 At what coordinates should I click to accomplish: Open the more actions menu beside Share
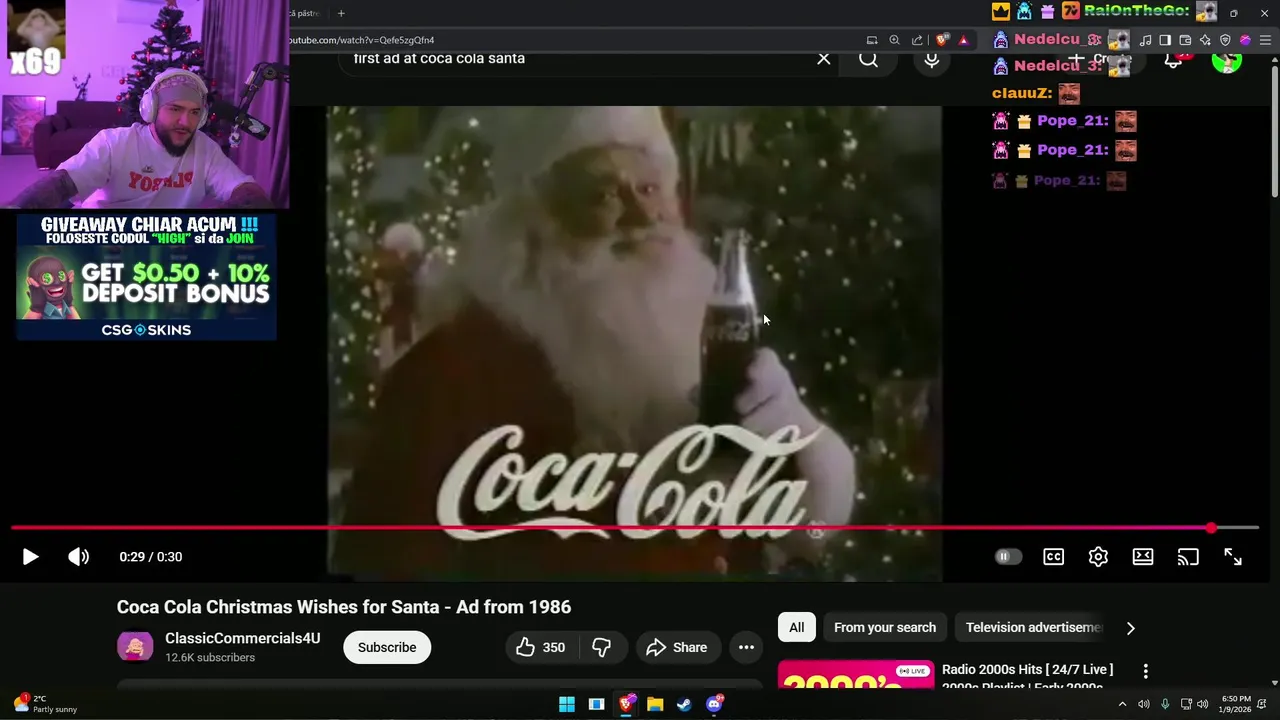pos(746,647)
